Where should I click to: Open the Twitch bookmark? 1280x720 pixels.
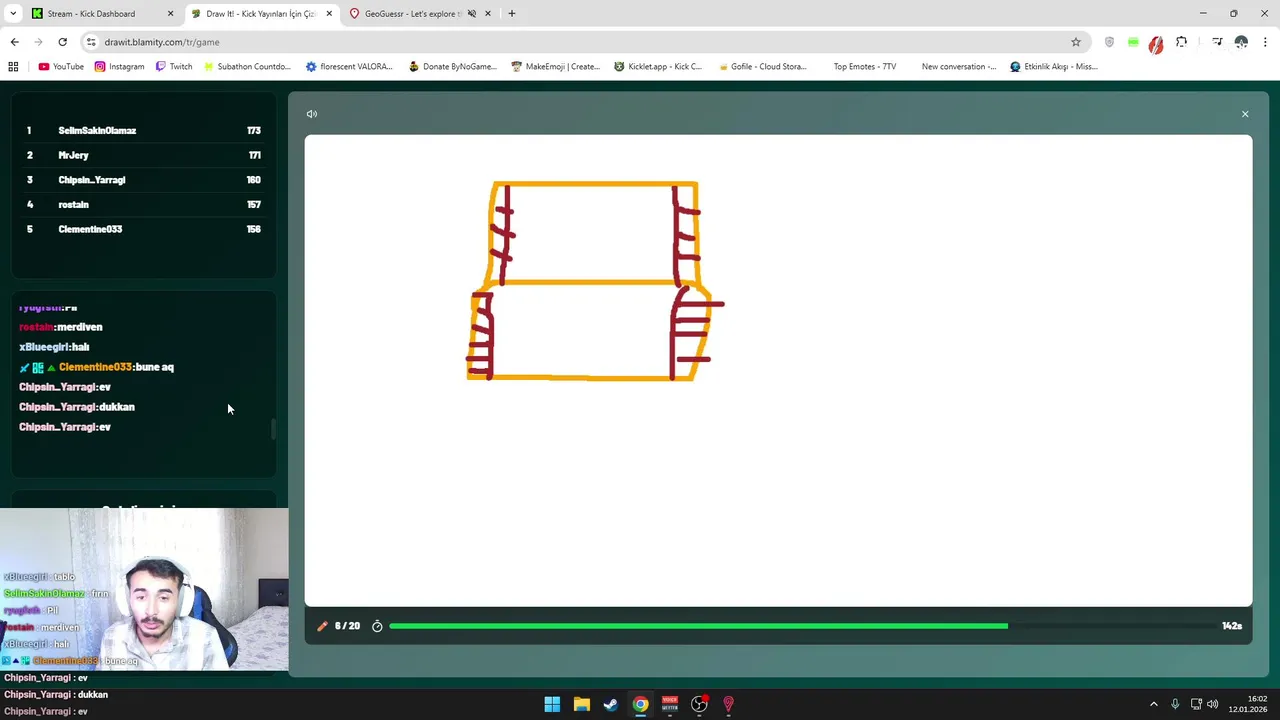[x=174, y=67]
